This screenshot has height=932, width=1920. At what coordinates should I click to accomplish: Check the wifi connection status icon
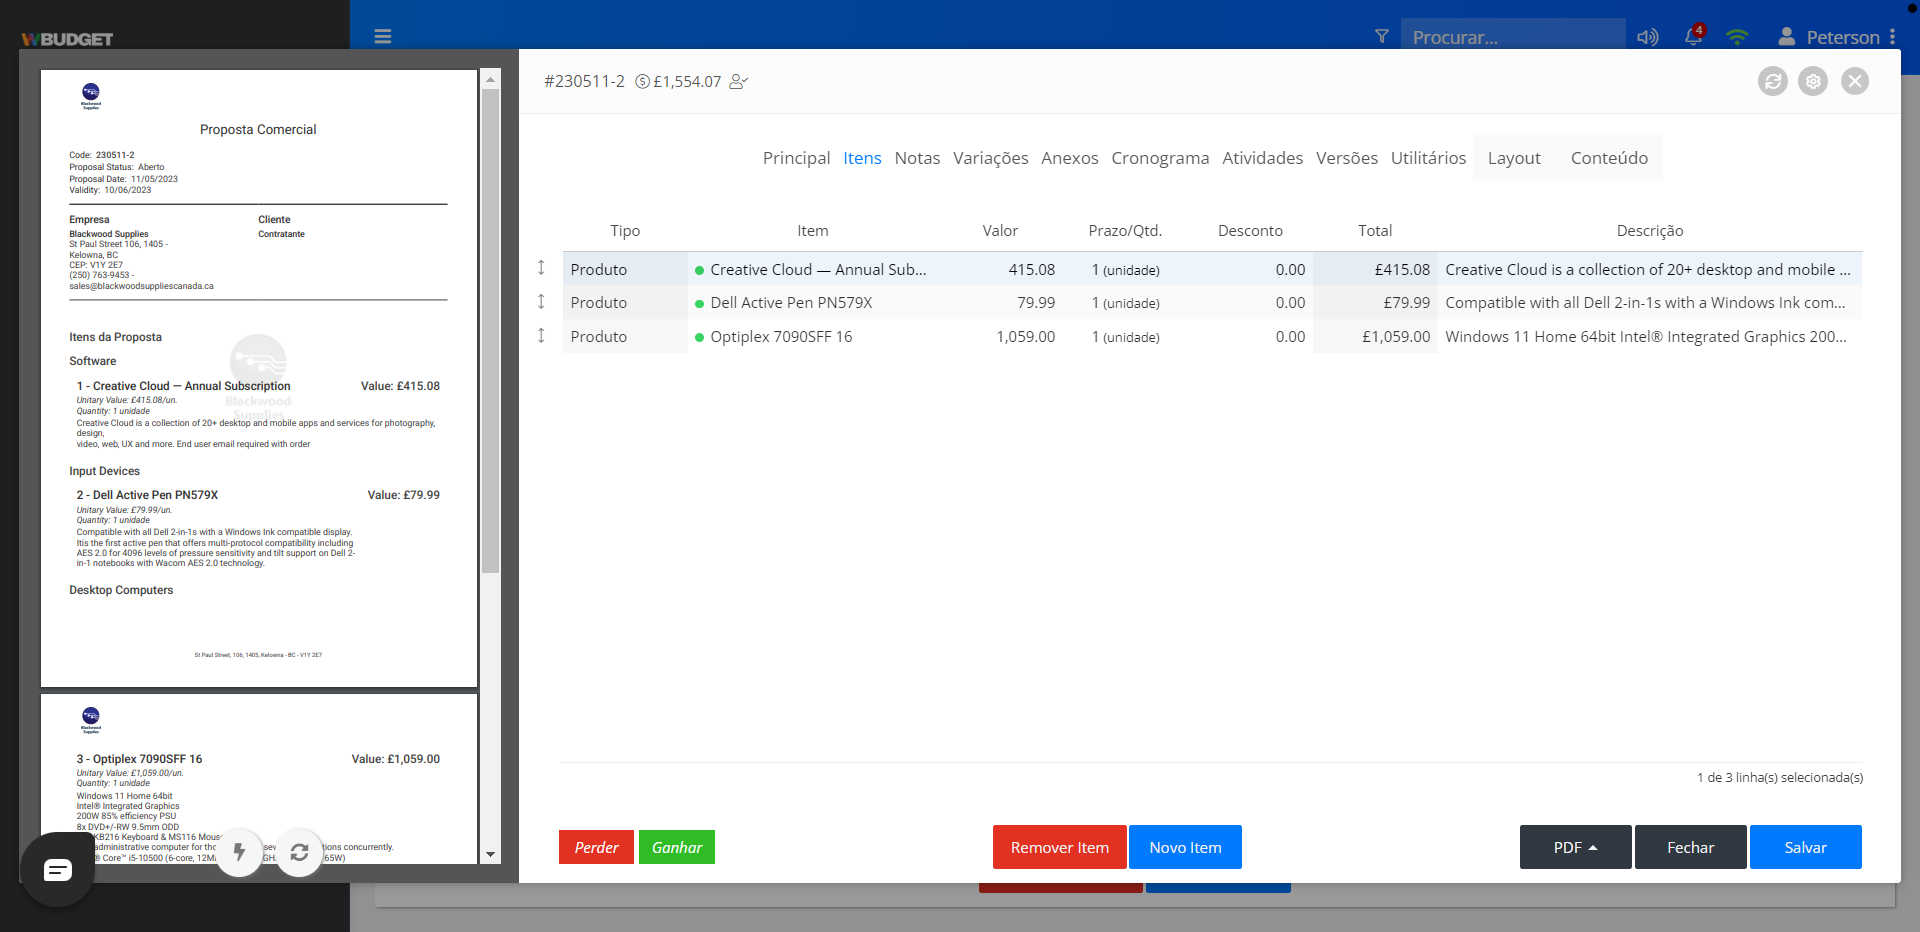pos(1738,37)
